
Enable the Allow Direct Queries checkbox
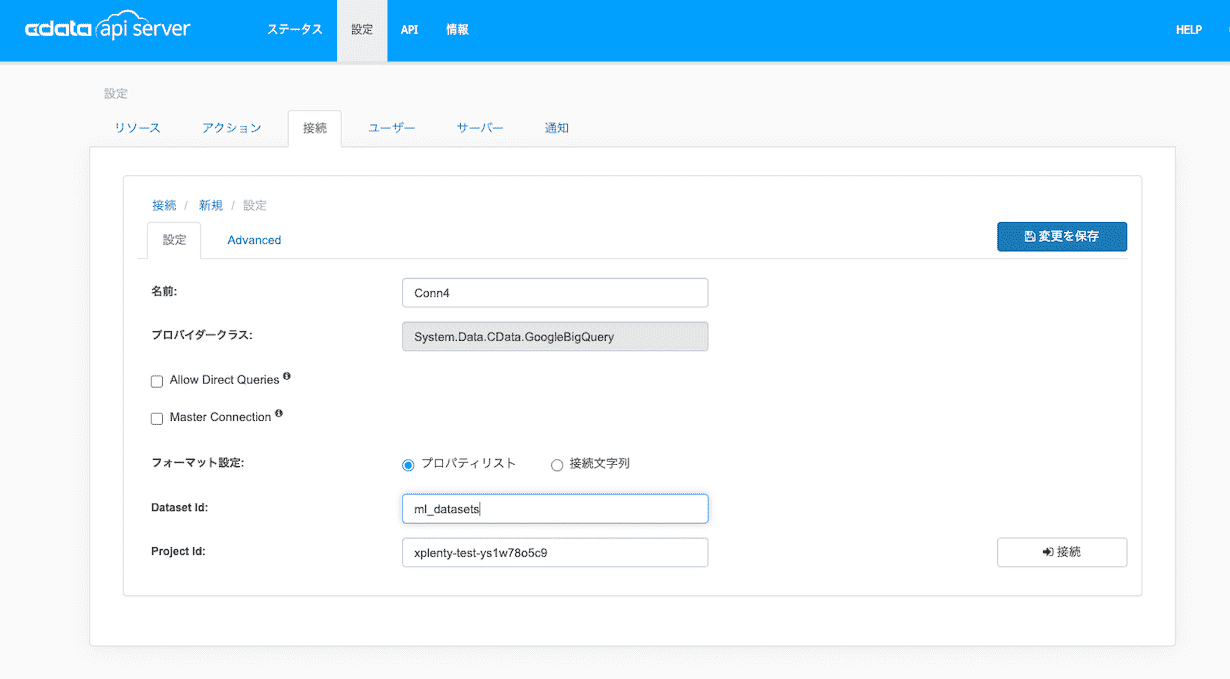(x=157, y=381)
